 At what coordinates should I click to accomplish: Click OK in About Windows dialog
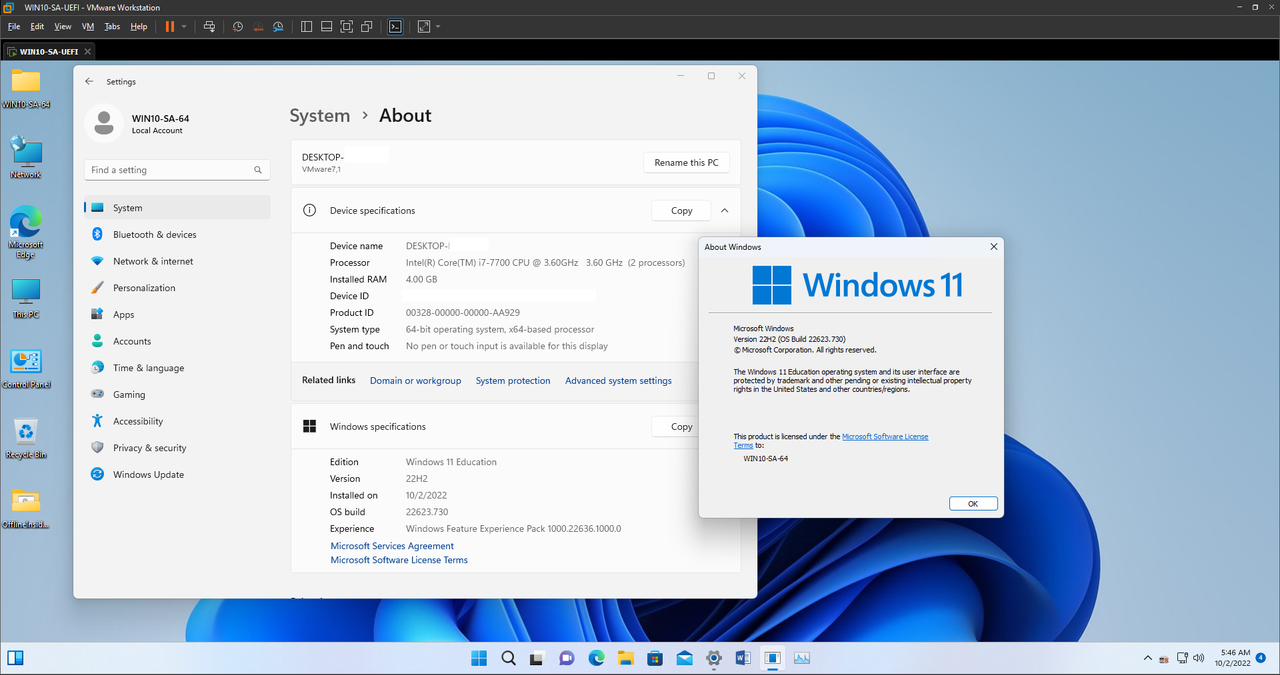973,504
